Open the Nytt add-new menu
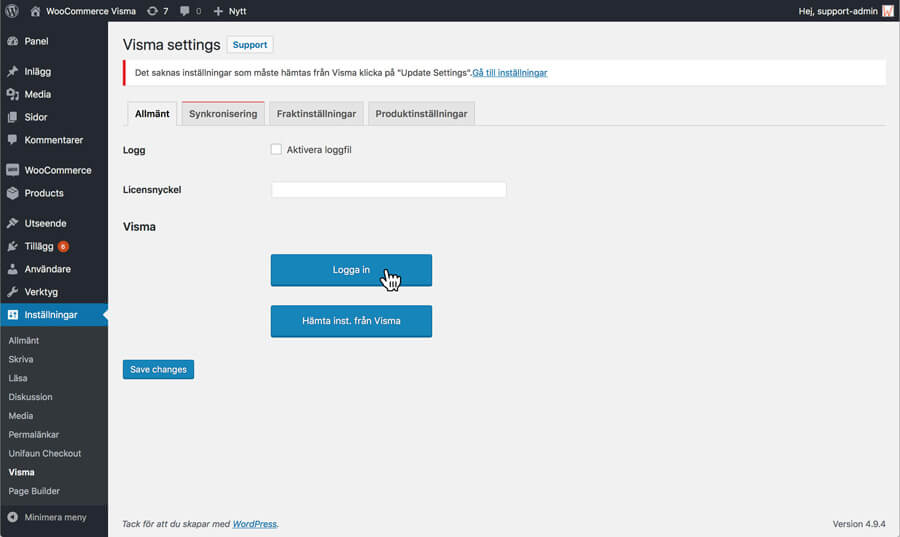The image size is (900, 537). click(x=229, y=11)
